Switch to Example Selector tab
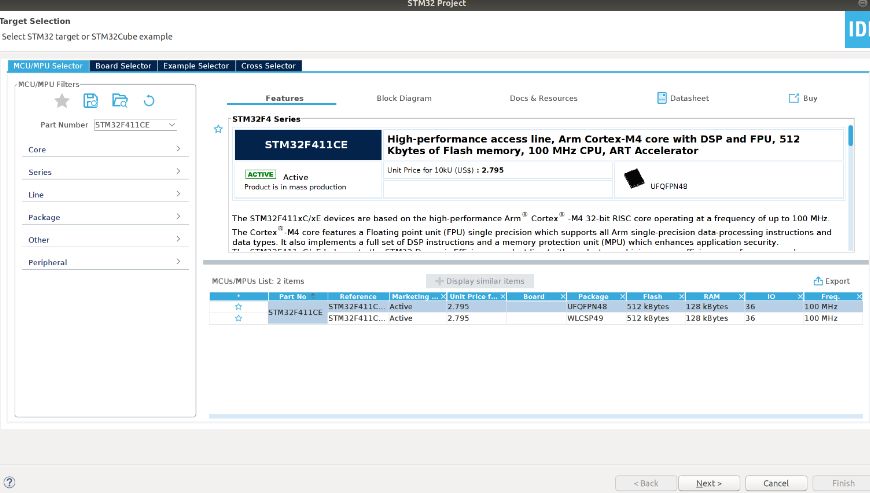Image resolution: width=870 pixels, height=493 pixels. 196,65
